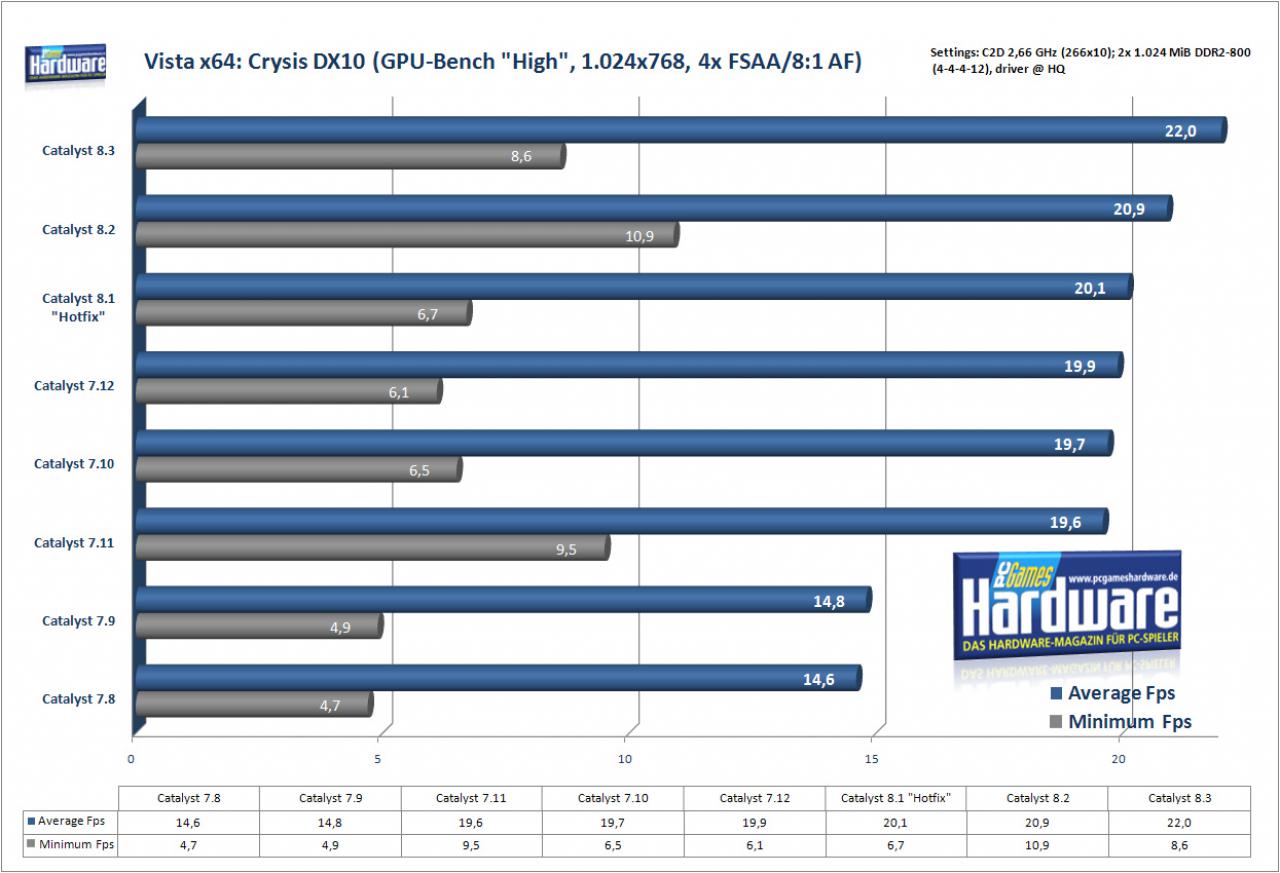Click the table header 'Catalyst 7.12'

coord(755,798)
